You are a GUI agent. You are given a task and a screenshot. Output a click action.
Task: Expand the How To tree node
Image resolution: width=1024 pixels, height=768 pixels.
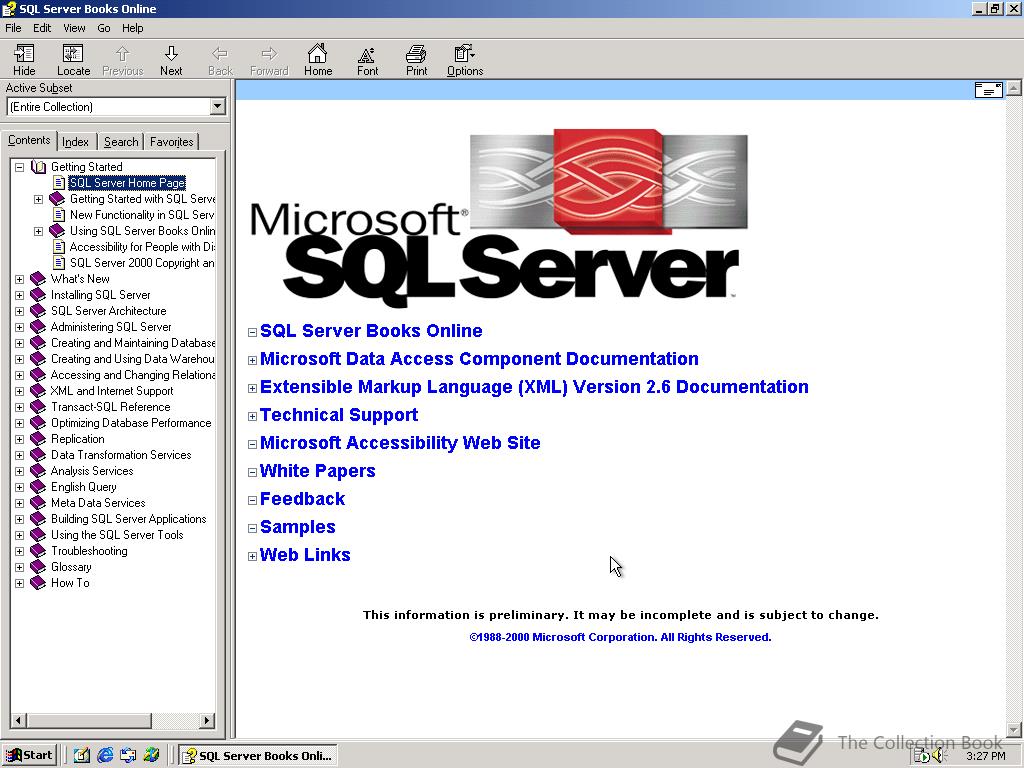[20, 583]
